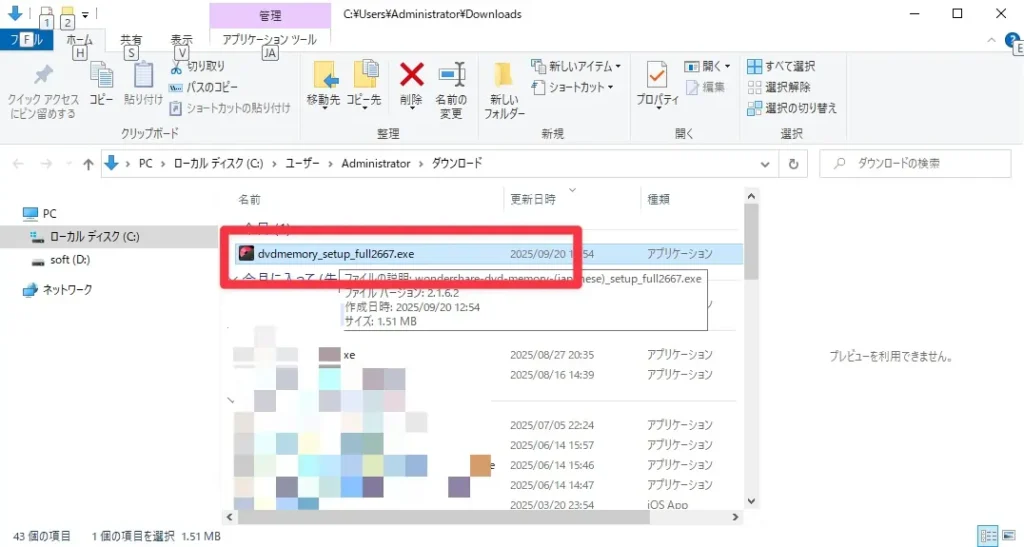
Task: Click Paste shortcut (ショートカットの貼り付け)
Action: [x=230, y=108]
